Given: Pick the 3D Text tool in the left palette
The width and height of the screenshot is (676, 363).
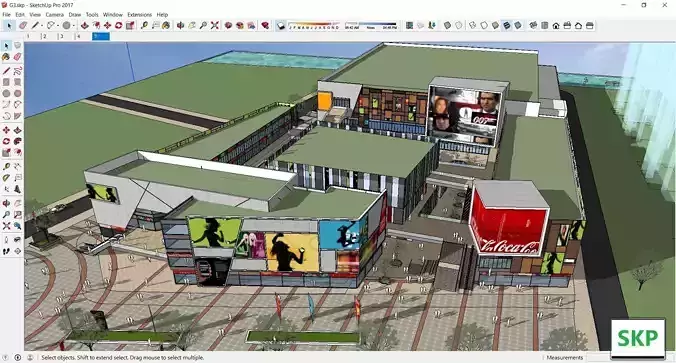Looking at the screenshot, I should (17, 188).
